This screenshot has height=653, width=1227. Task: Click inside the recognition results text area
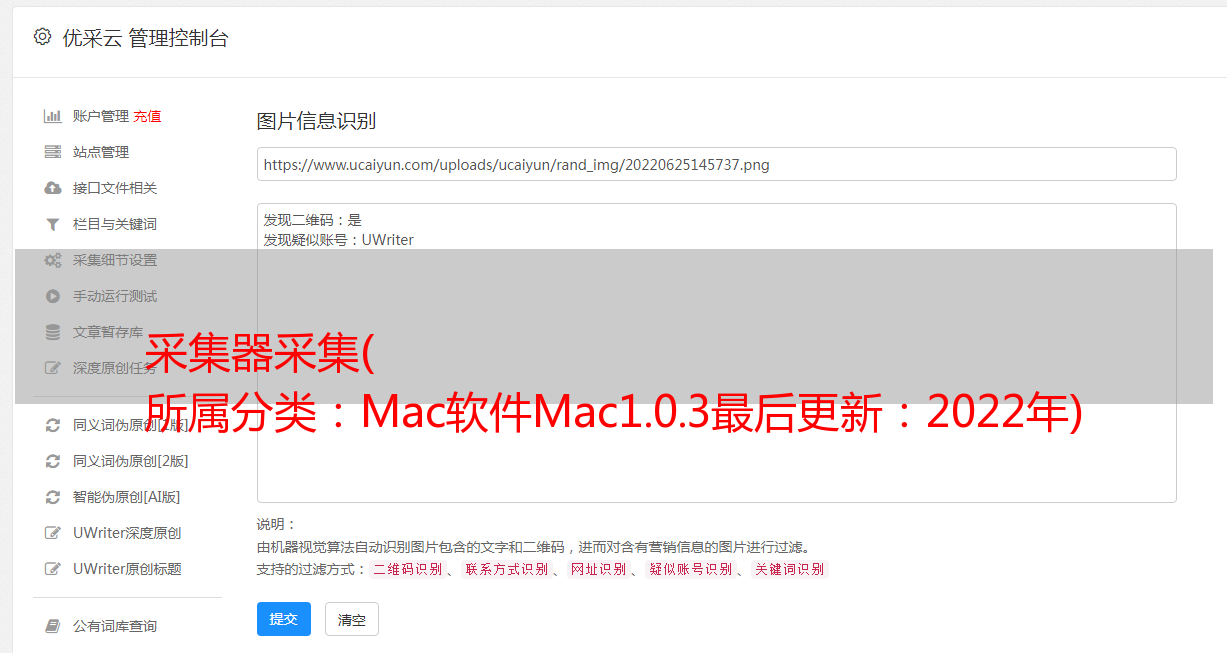716,353
